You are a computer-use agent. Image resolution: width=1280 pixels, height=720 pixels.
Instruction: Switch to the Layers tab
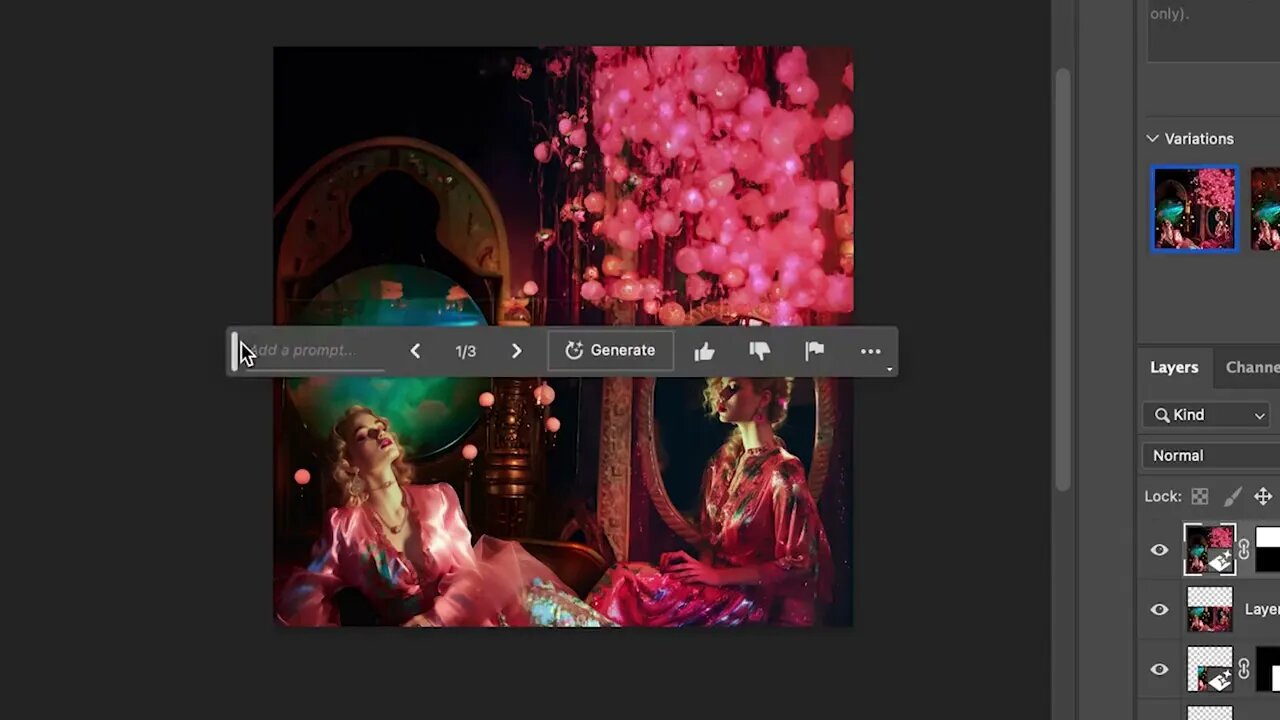coord(1174,367)
